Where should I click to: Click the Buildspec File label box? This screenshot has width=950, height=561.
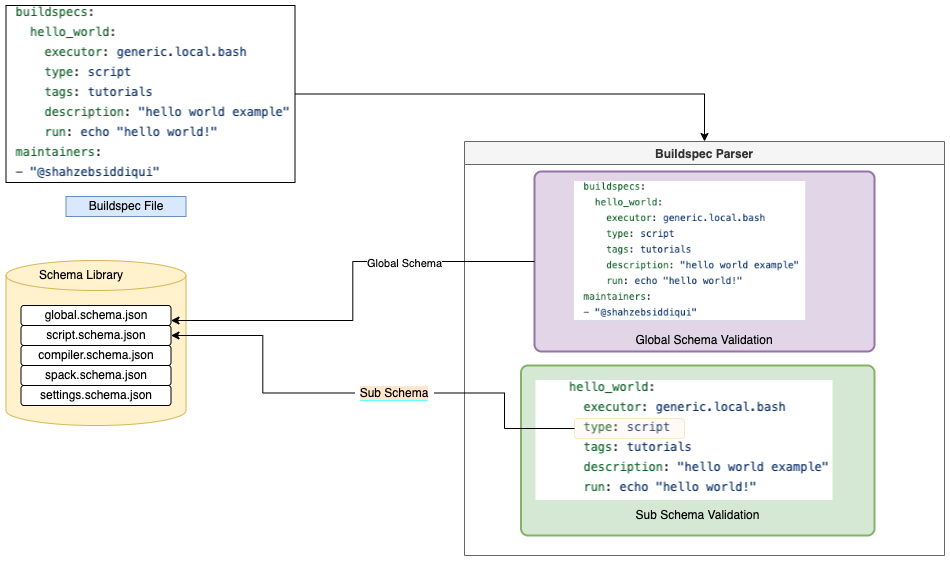coord(126,206)
